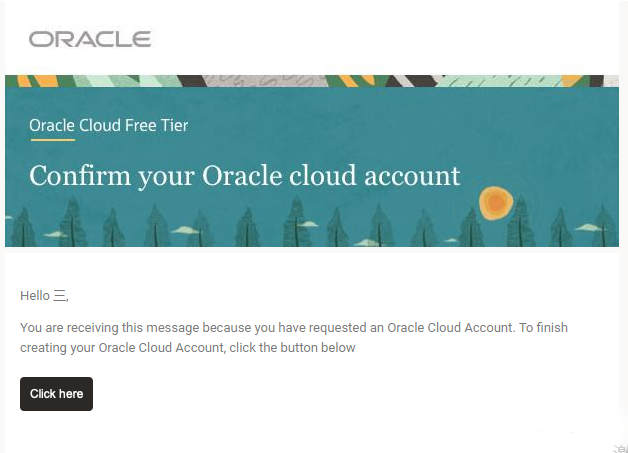The image size is (628, 453).
Task: Click the word "ORACLE" letter O in logo
Action: coord(40,39)
